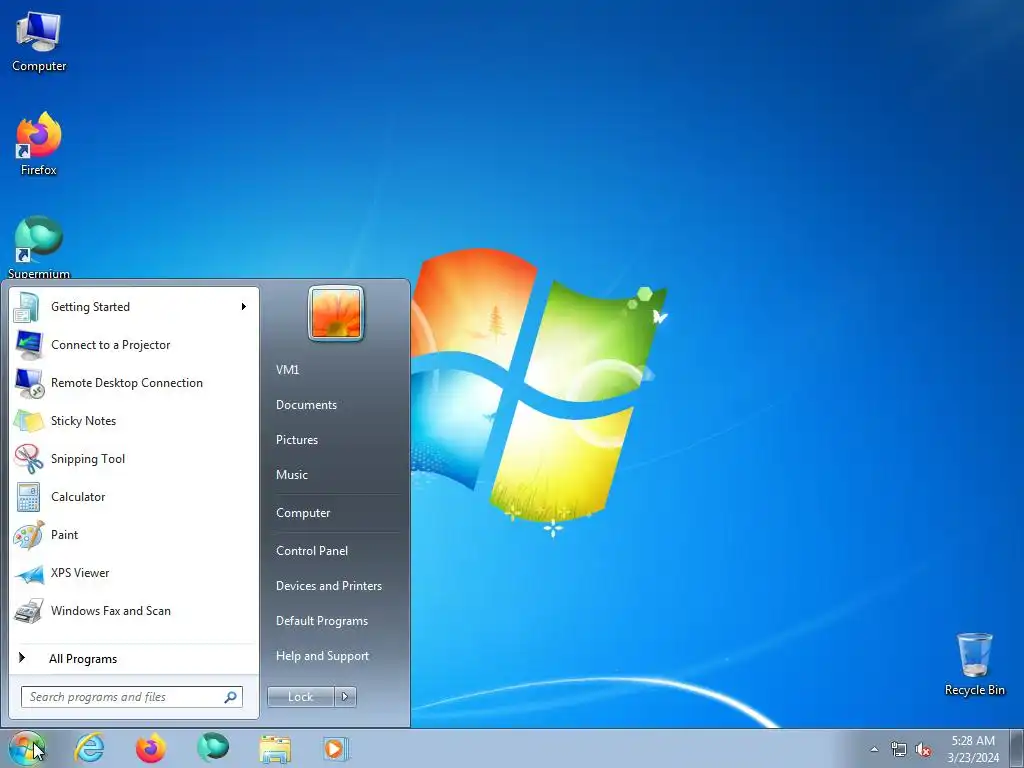Open Documents from Start menu
This screenshot has height=768, width=1024.
[306, 405]
